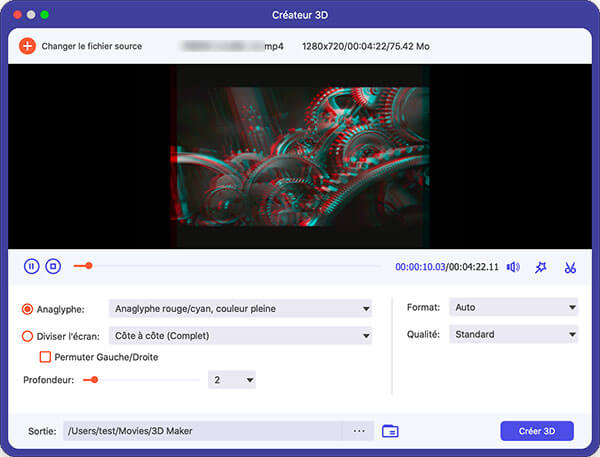This screenshot has width=600, height=457.
Task: Click the Créateur 3D window title
Action: point(300,15)
